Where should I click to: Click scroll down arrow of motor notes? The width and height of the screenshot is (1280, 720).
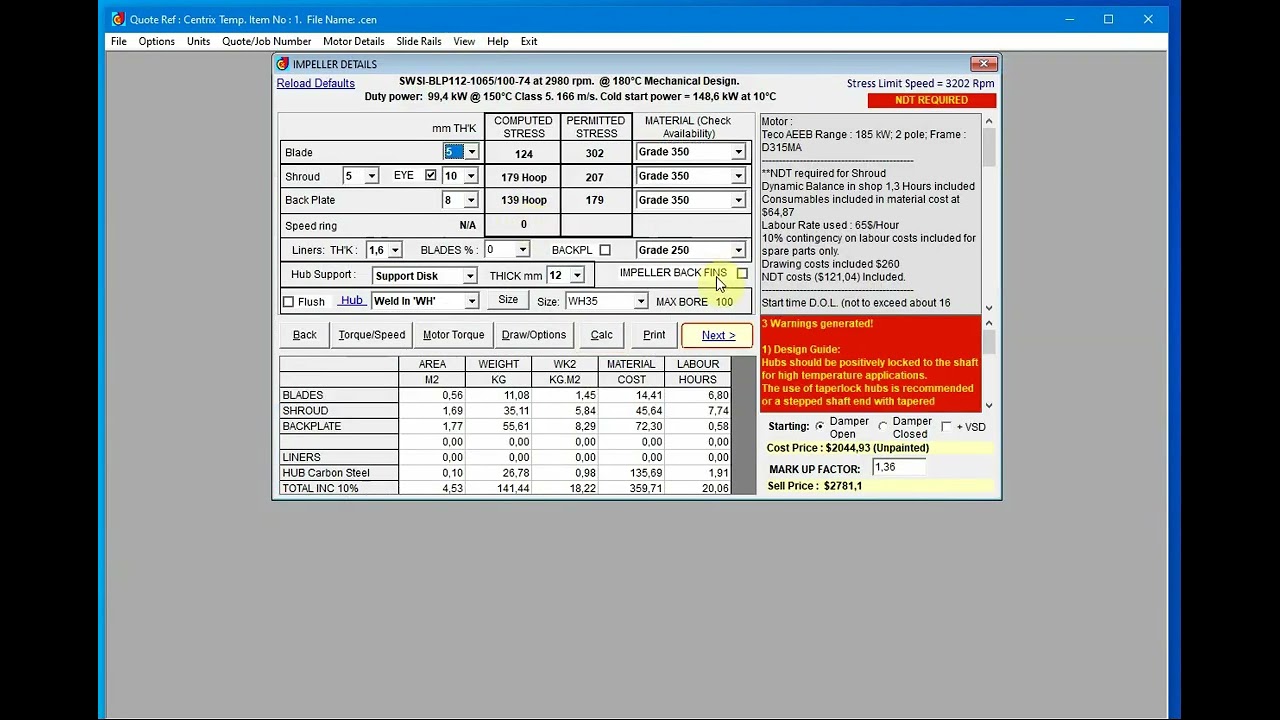(x=989, y=308)
